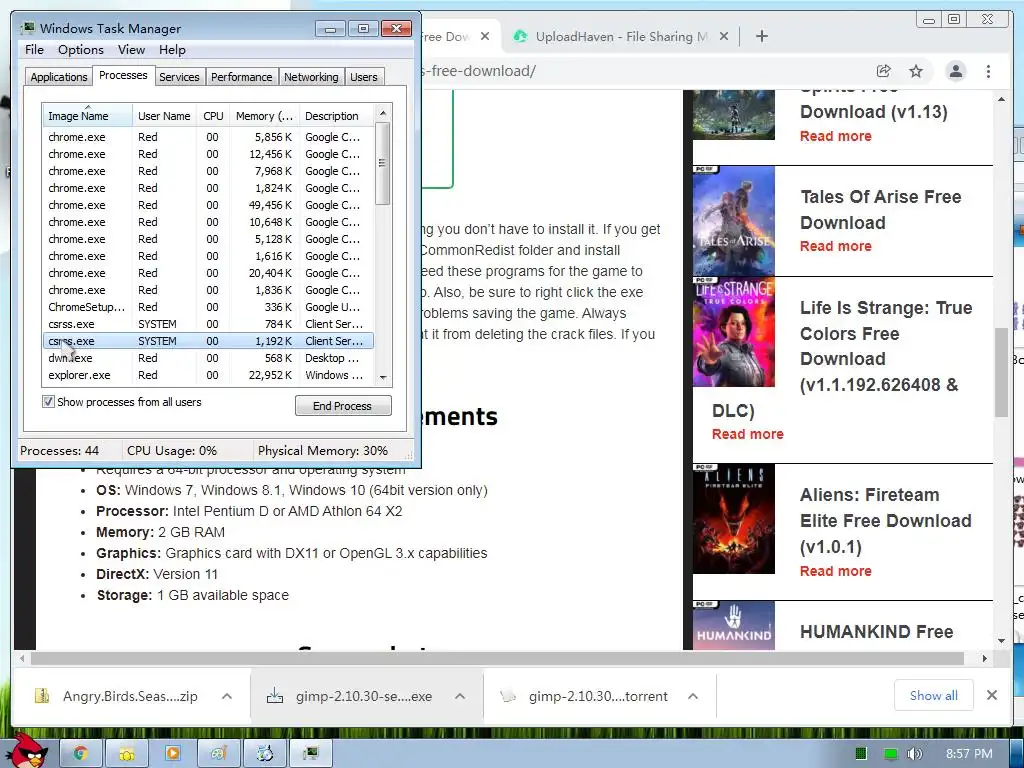Screen dimensions: 1024x768
Task: Open the File menu in Task Manager
Action: (34, 50)
